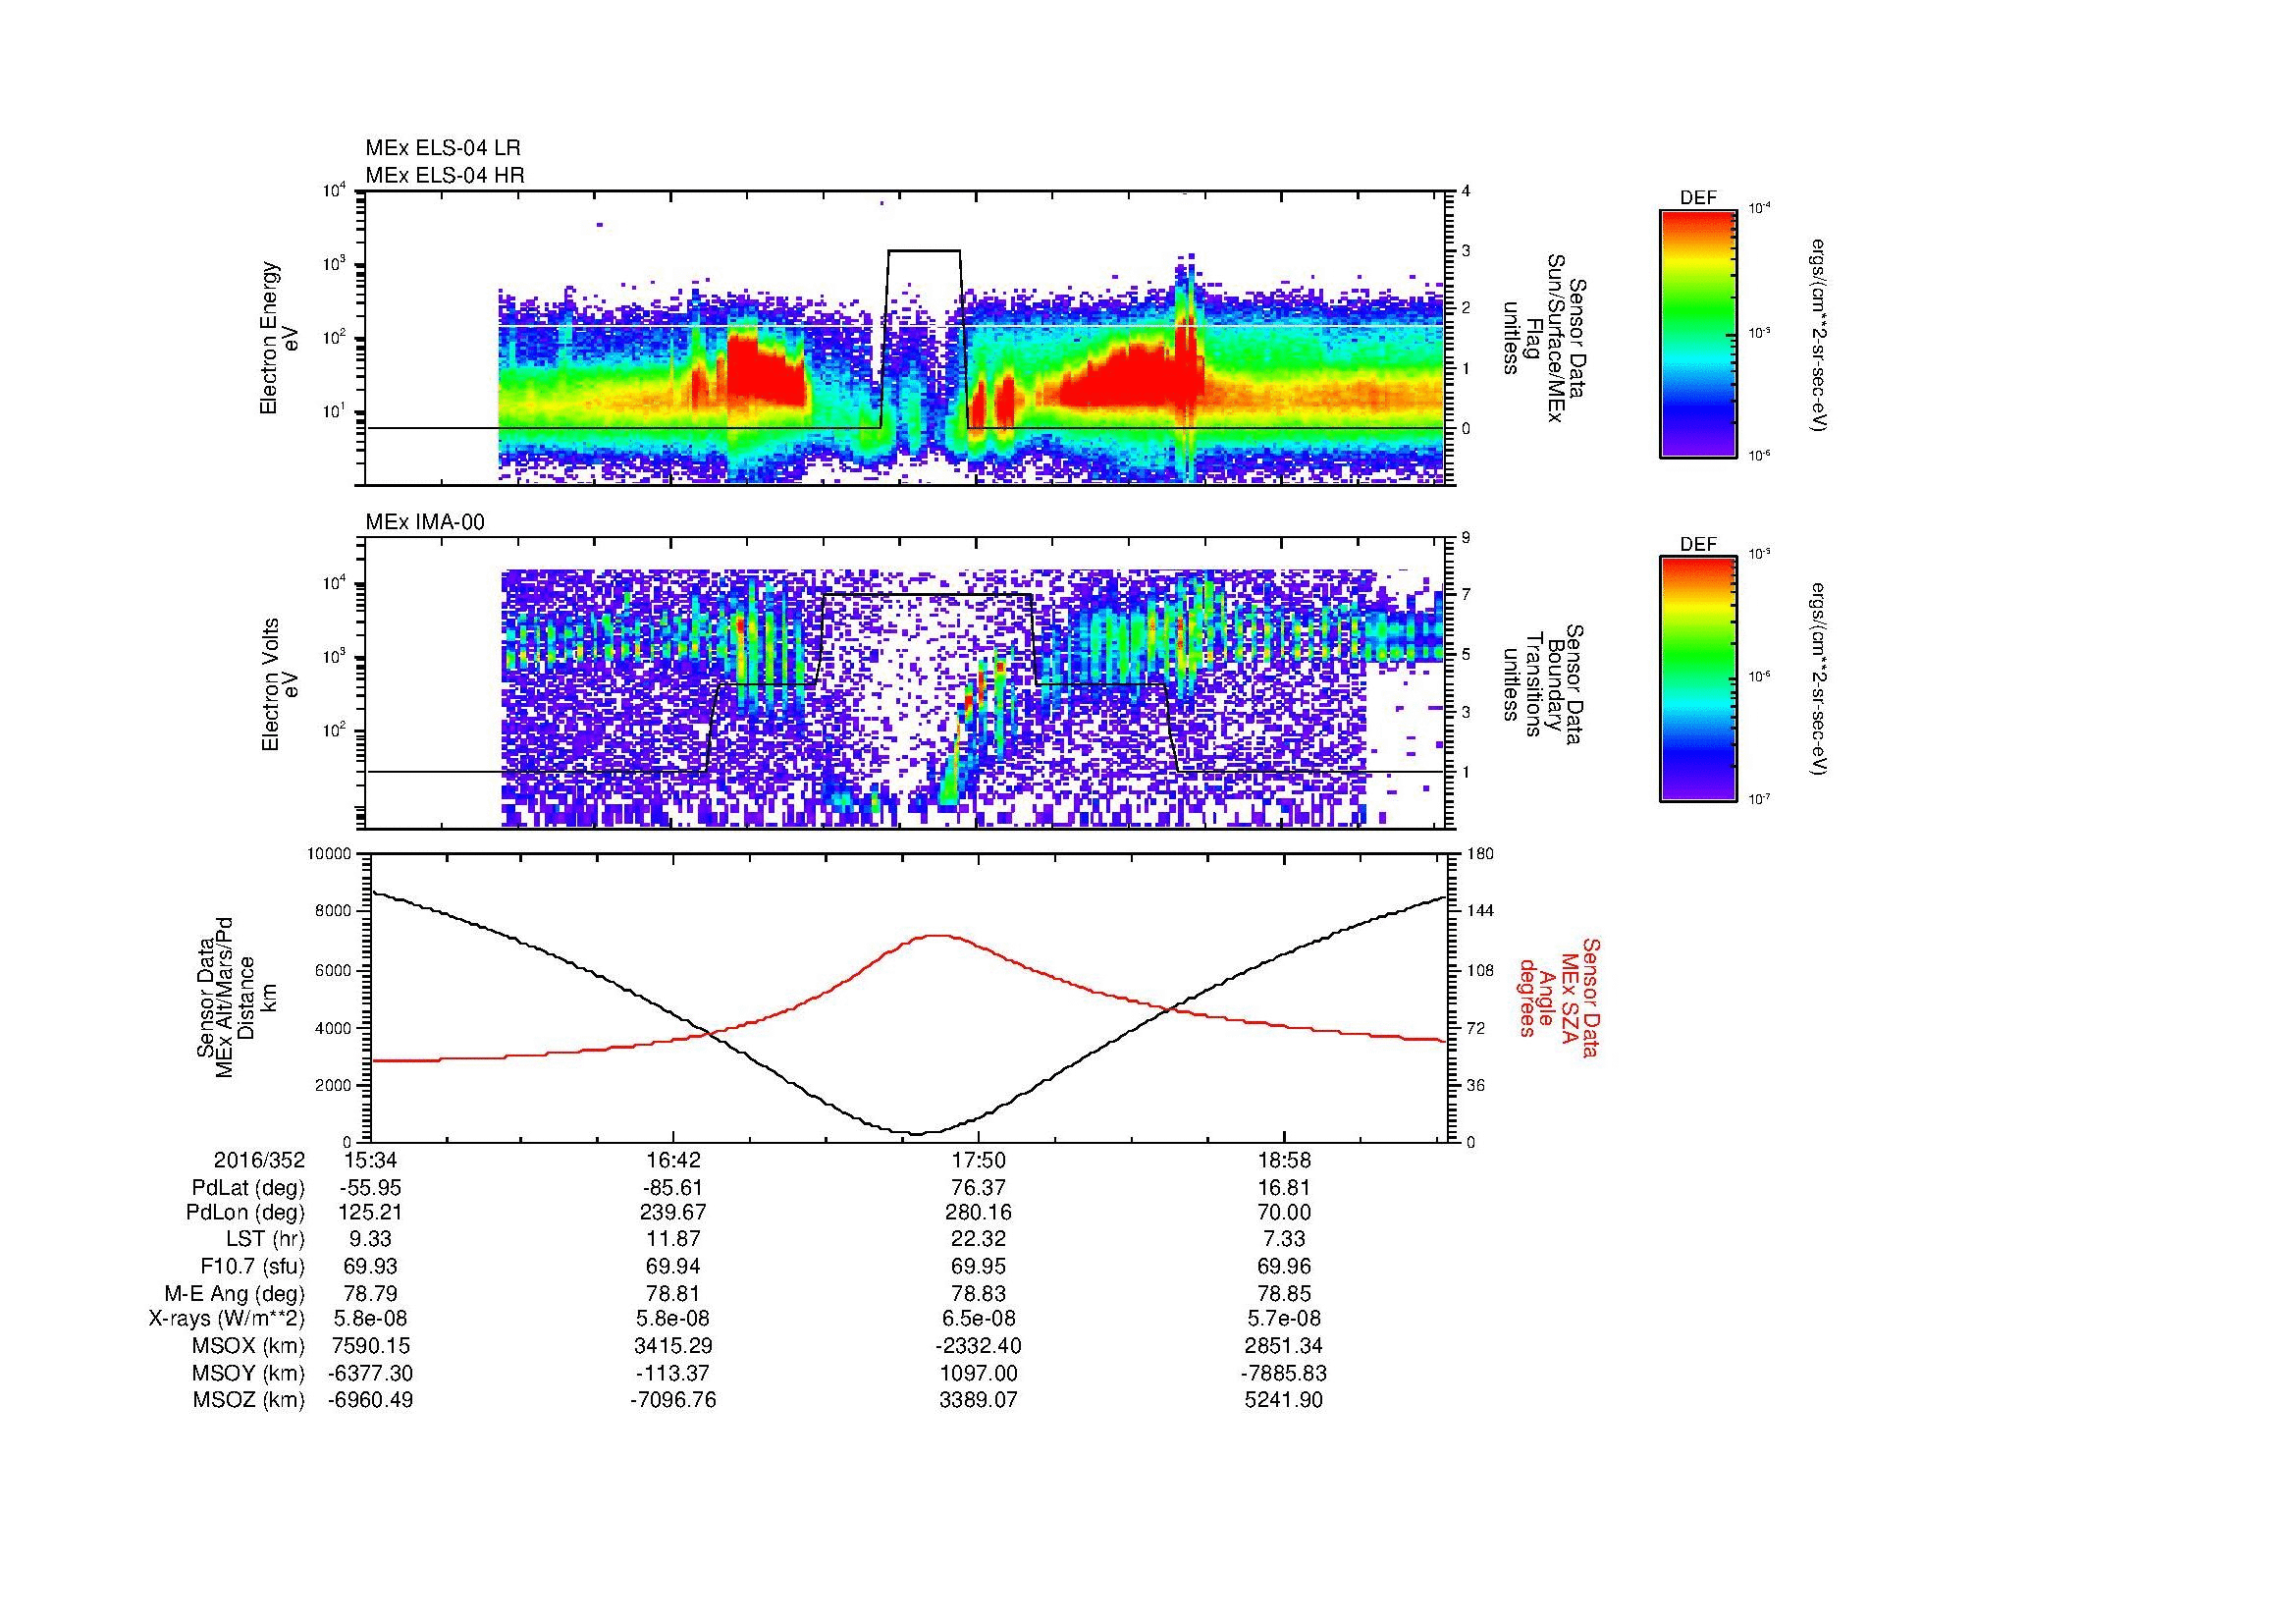Click the PdLat (deg) row label
Viewport: 2296px width, 1623px height.
pos(248,1188)
